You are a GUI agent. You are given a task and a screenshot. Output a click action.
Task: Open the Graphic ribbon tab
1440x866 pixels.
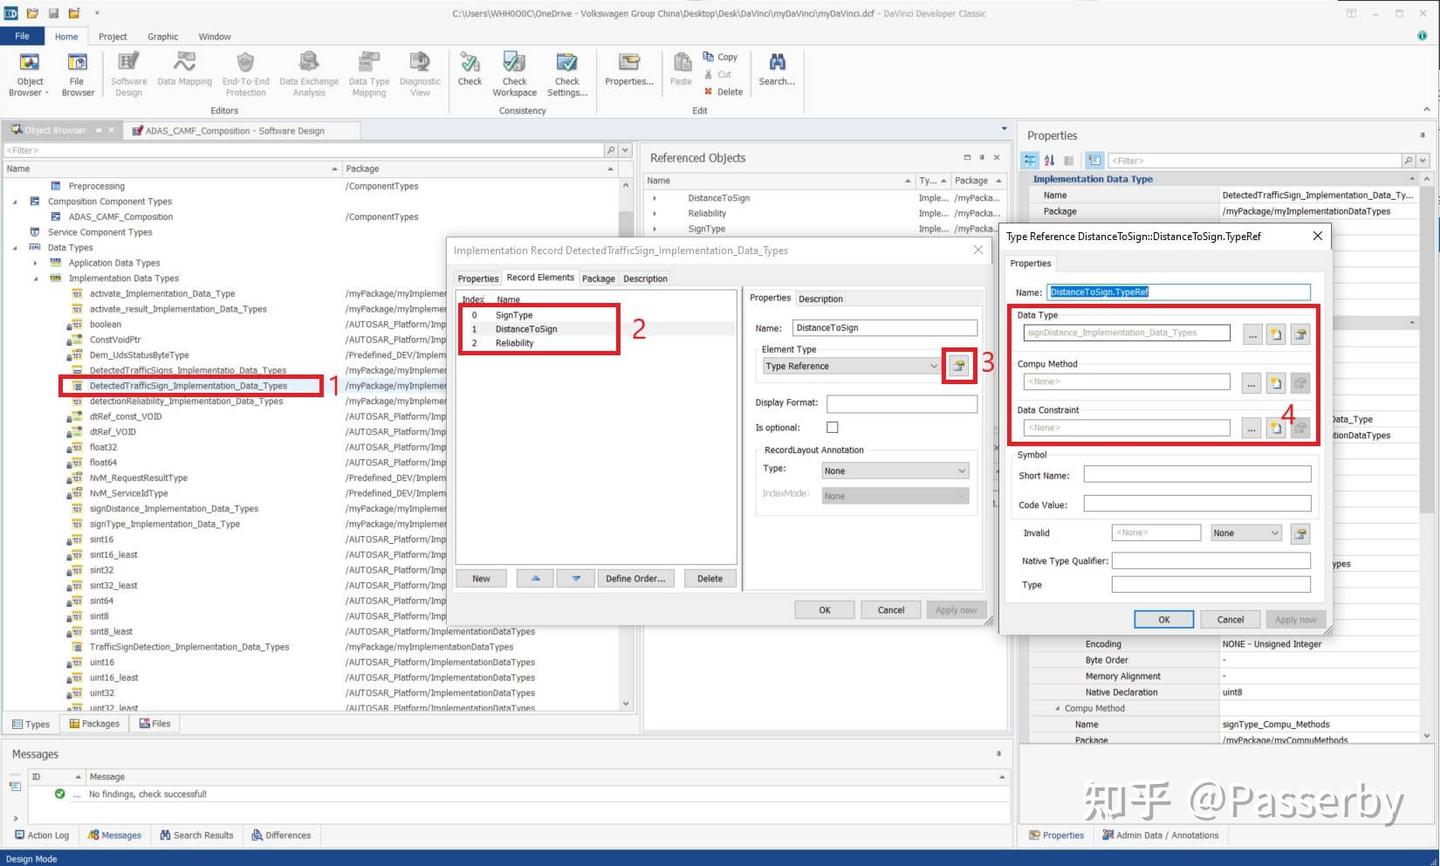[x=162, y=36]
